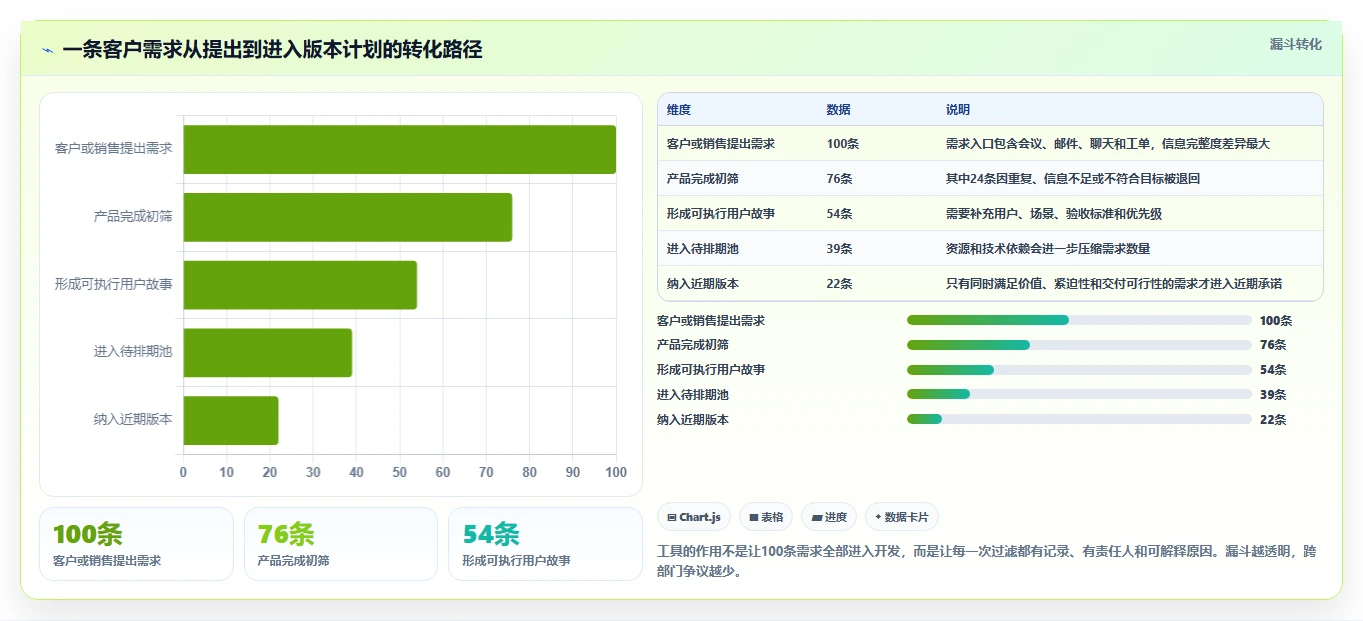Click the 进度 chip
The height and width of the screenshot is (621, 1363).
[829, 517]
